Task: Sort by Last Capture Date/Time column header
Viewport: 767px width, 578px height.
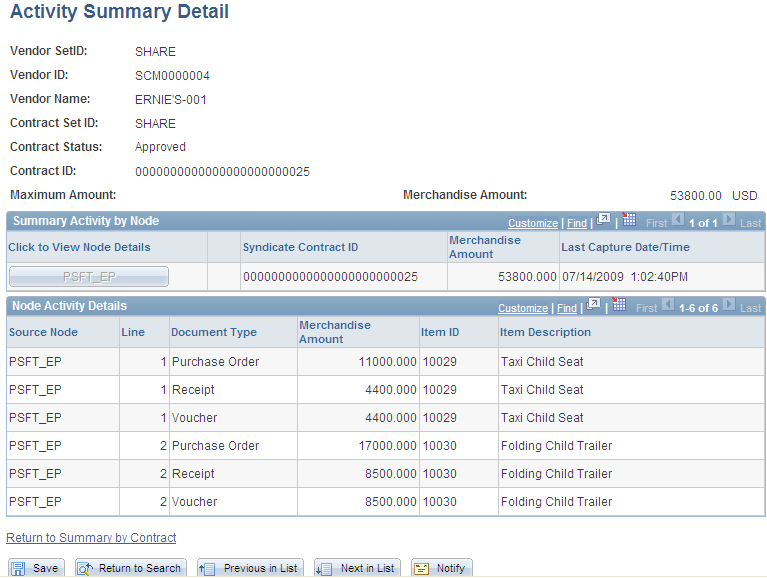Action: 625,247
